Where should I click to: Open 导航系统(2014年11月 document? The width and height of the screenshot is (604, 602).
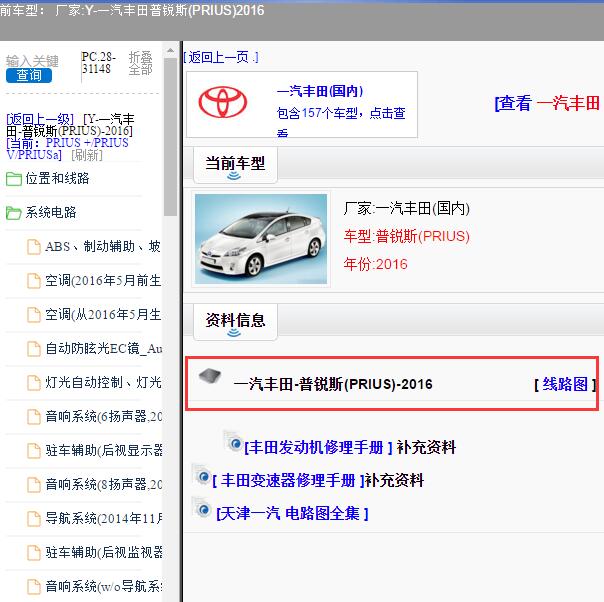[103, 518]
